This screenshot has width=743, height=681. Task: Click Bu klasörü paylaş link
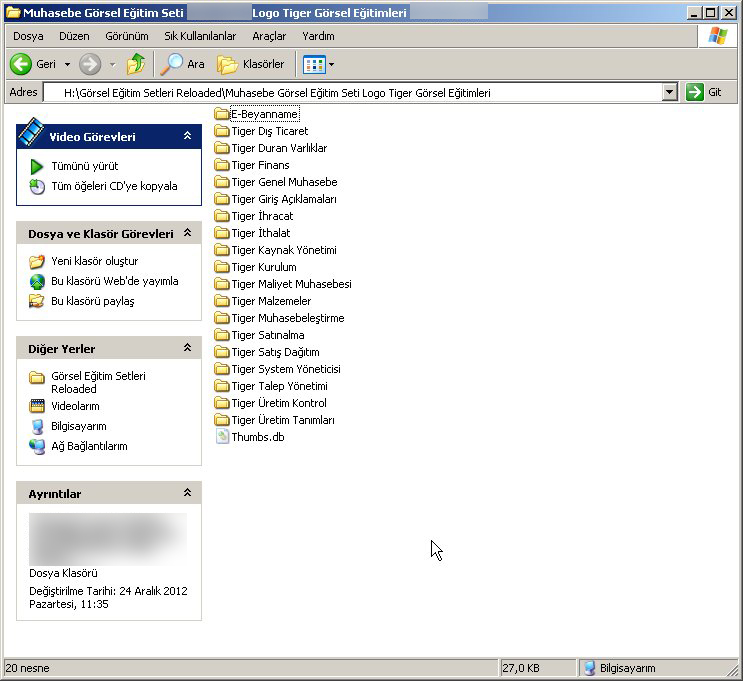coord(93,301)
